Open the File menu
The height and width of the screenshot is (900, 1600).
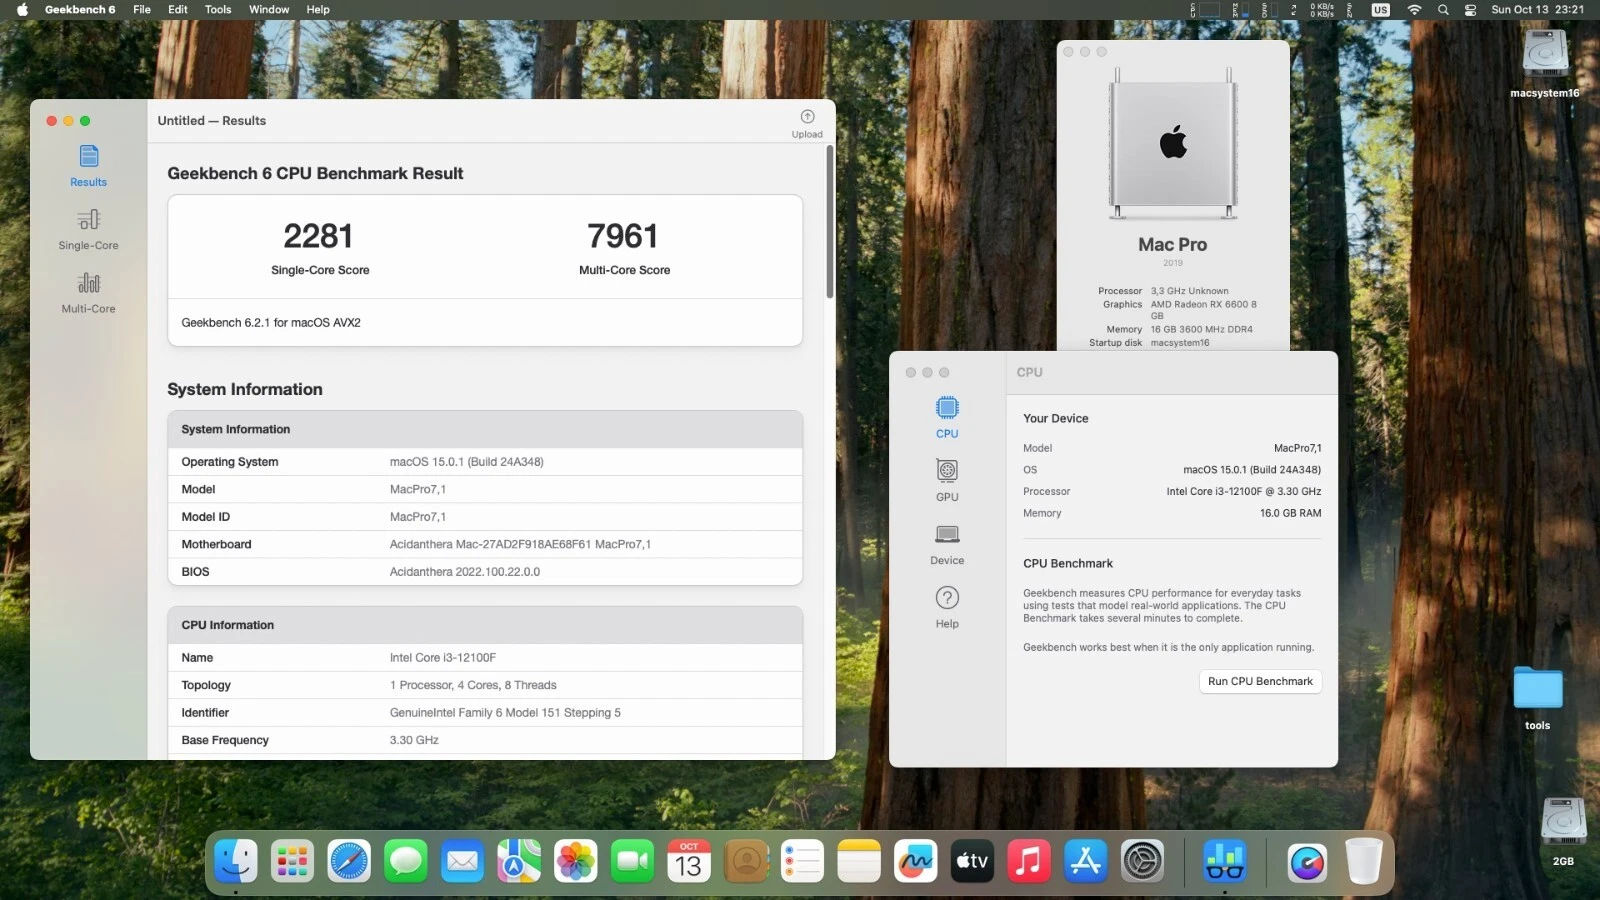[142, 10]
